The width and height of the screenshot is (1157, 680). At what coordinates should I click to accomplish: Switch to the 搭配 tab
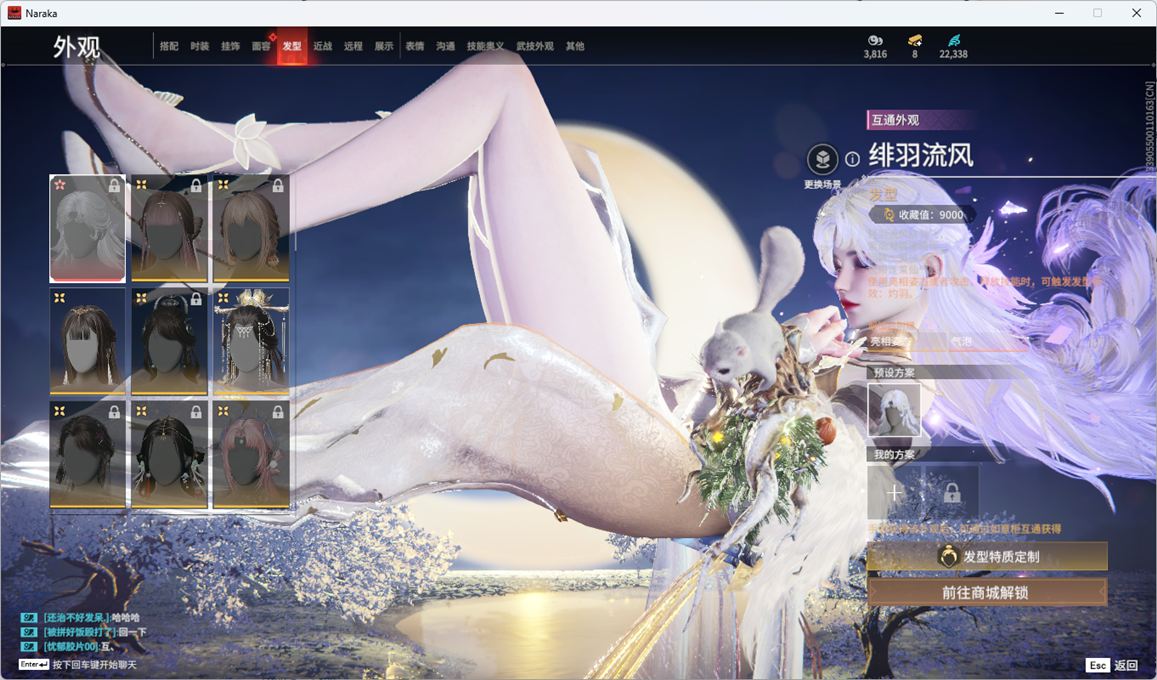pyautogui.click(x=169, y=46)
